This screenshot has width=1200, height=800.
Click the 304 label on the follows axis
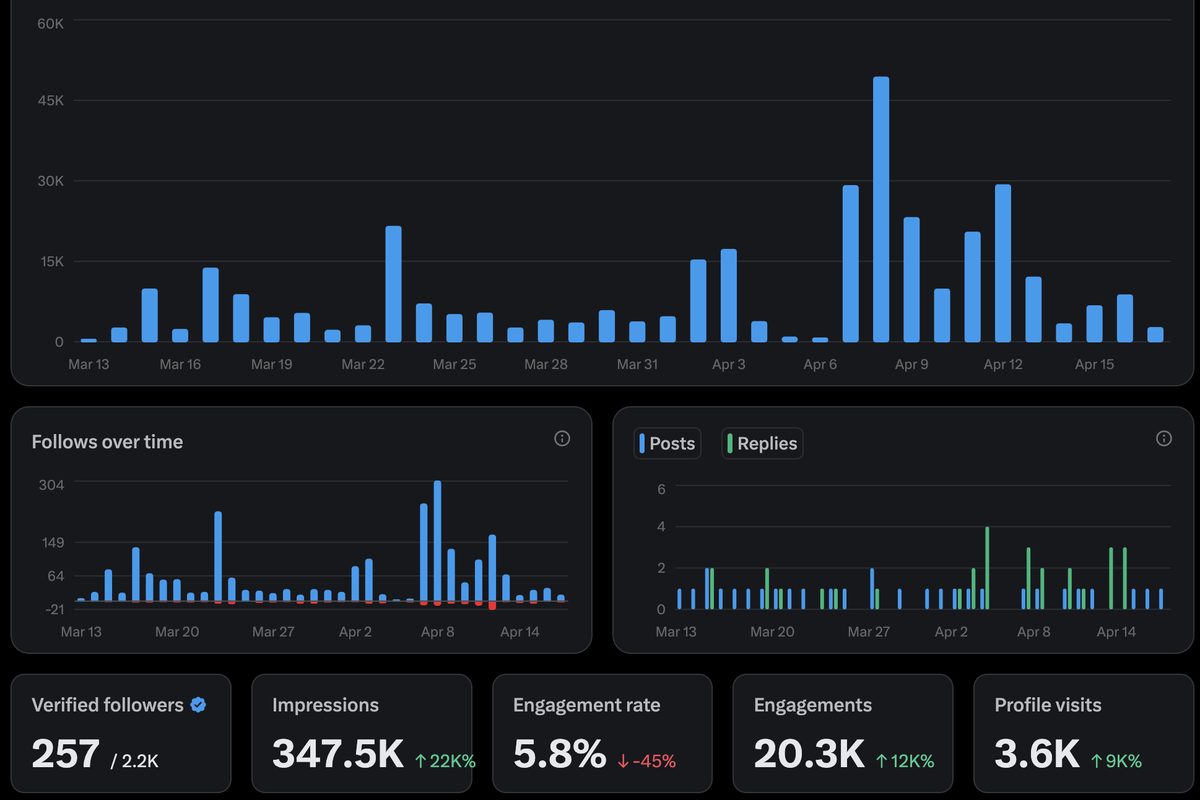[x=52, y=484]
